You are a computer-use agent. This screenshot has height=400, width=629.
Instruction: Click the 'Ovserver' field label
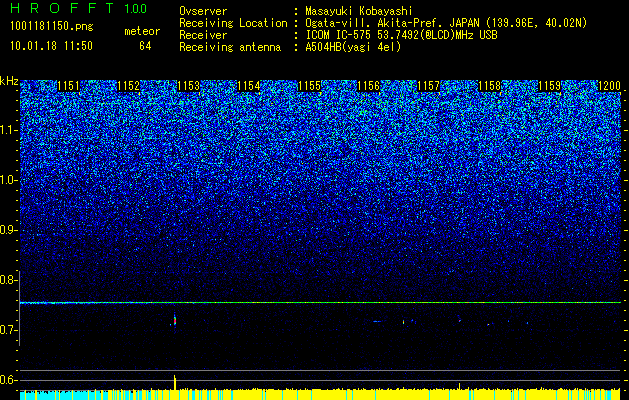[x=203, y=11]
